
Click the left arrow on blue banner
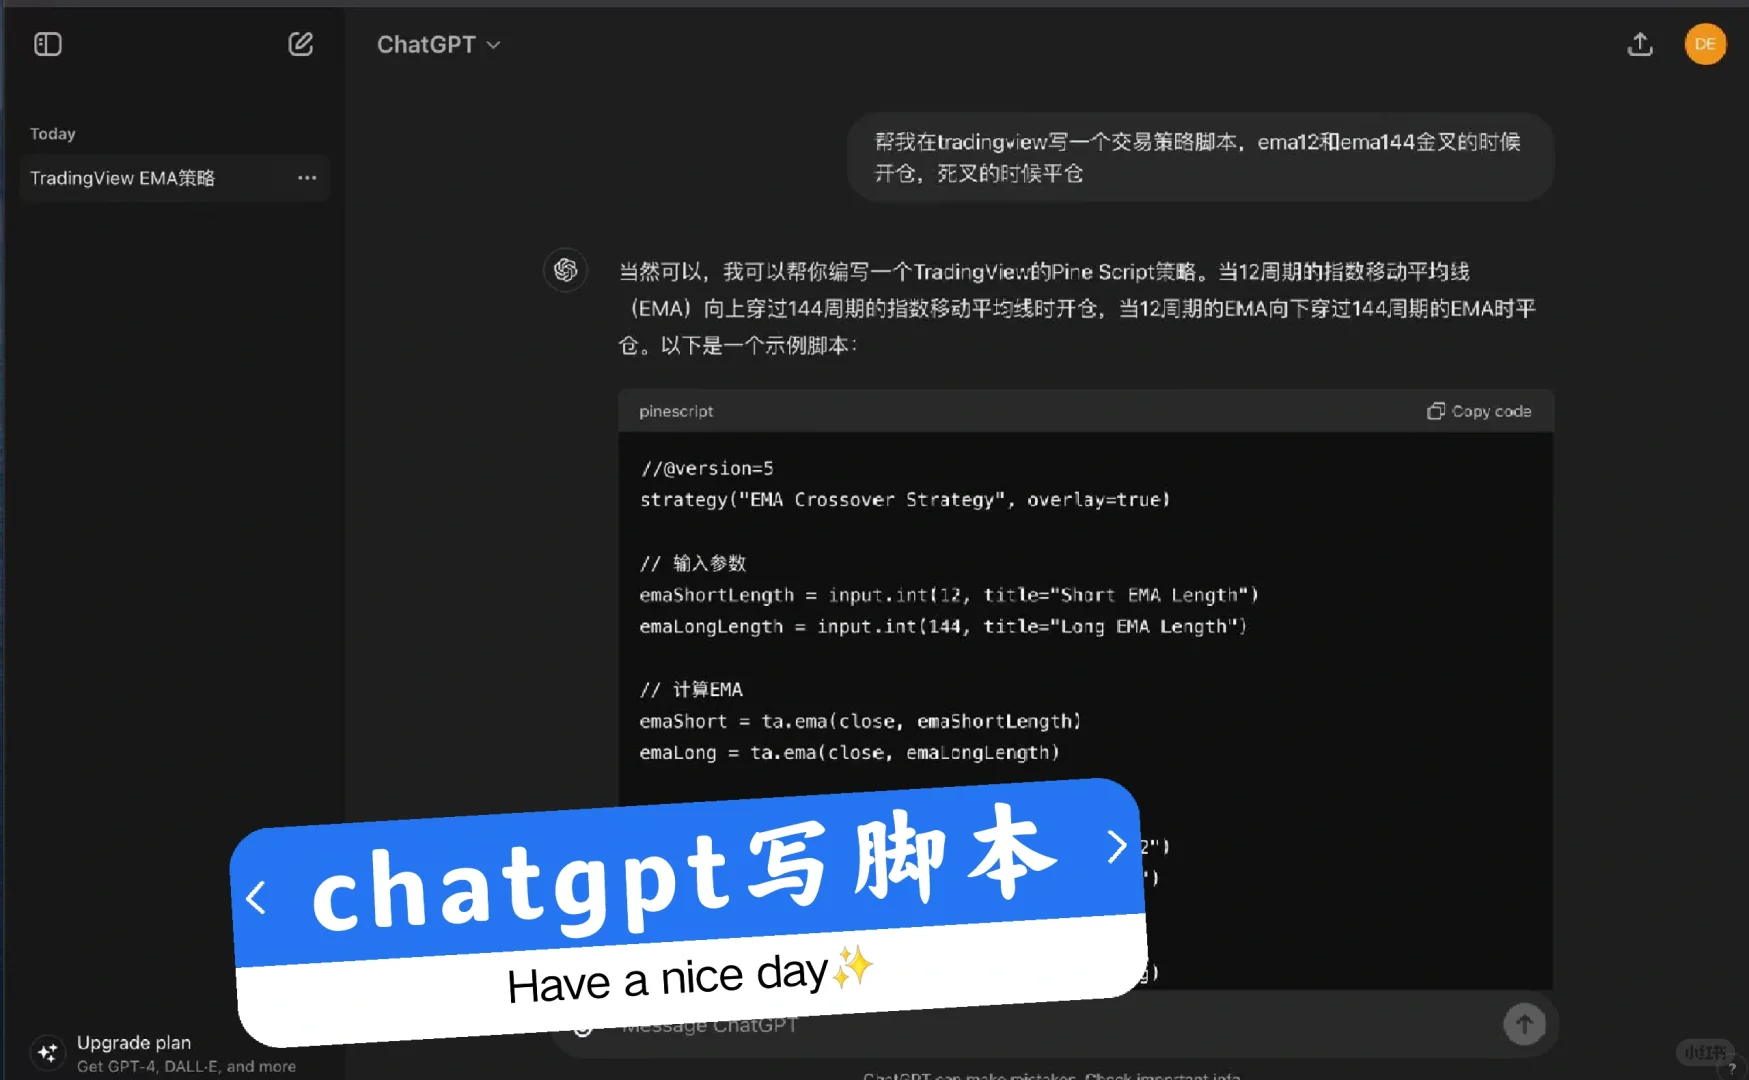point(256,898)
